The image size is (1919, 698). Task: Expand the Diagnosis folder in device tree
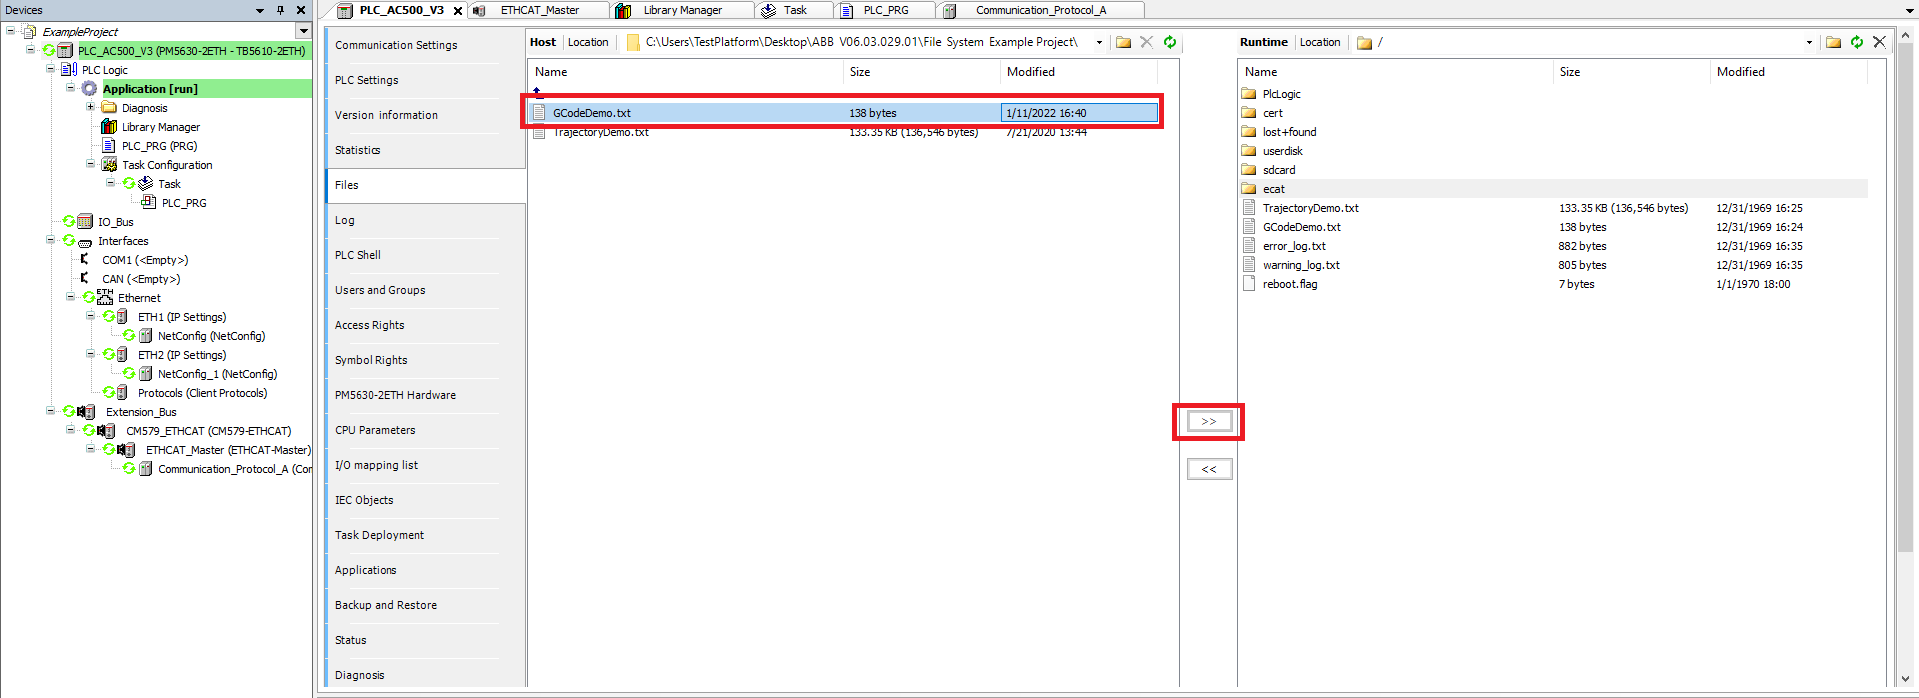point(90,108)
